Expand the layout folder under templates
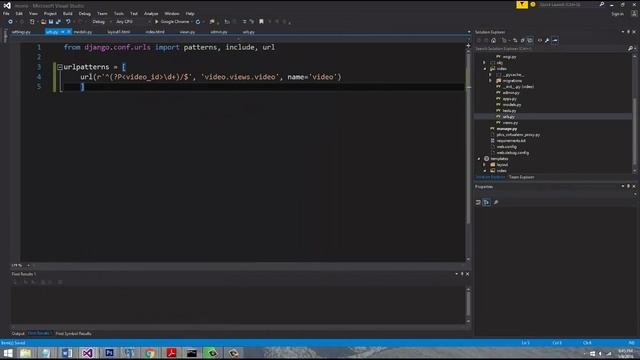Screen dimensions: 640x360 [x=485, y=165]
